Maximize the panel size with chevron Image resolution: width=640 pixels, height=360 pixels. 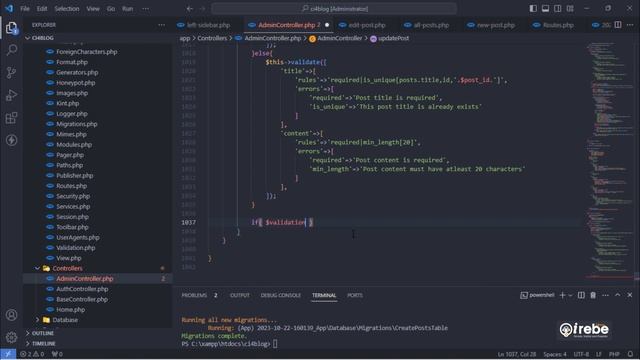click(618, 295)
